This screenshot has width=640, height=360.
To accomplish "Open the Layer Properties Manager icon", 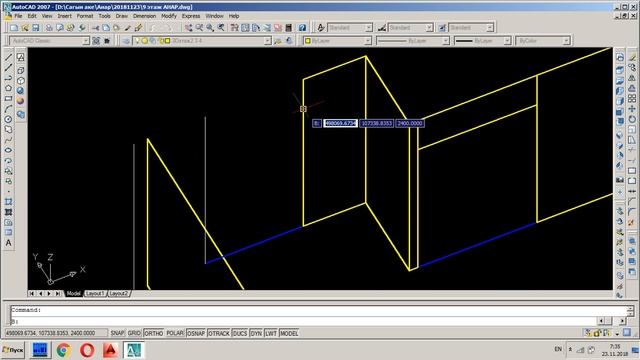I will (x=126, y=41).
